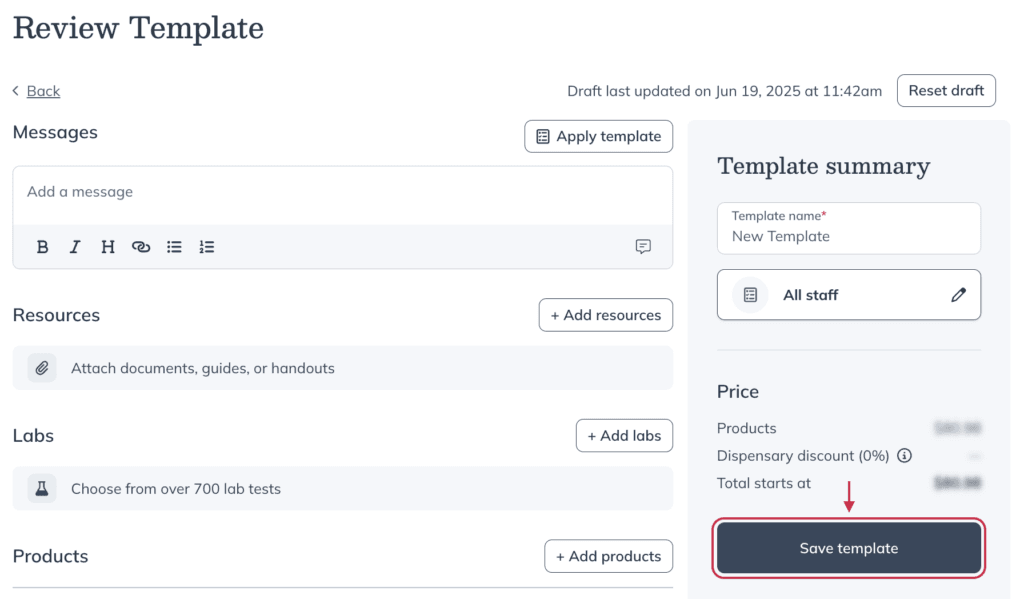1024x599 pixels.
Task: Go back using the Back link
Action: pos(43,91)
